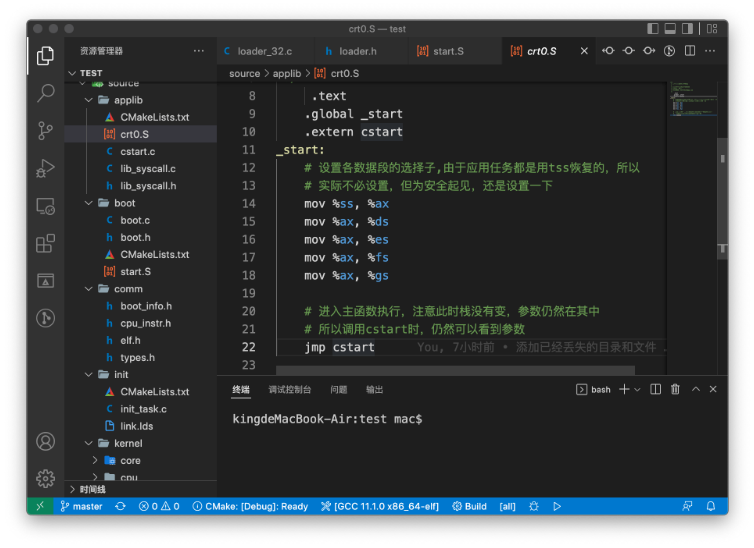Switch to the 输出 panel tab
This screenshot has height=548, width=754.
tap(374, 389)
